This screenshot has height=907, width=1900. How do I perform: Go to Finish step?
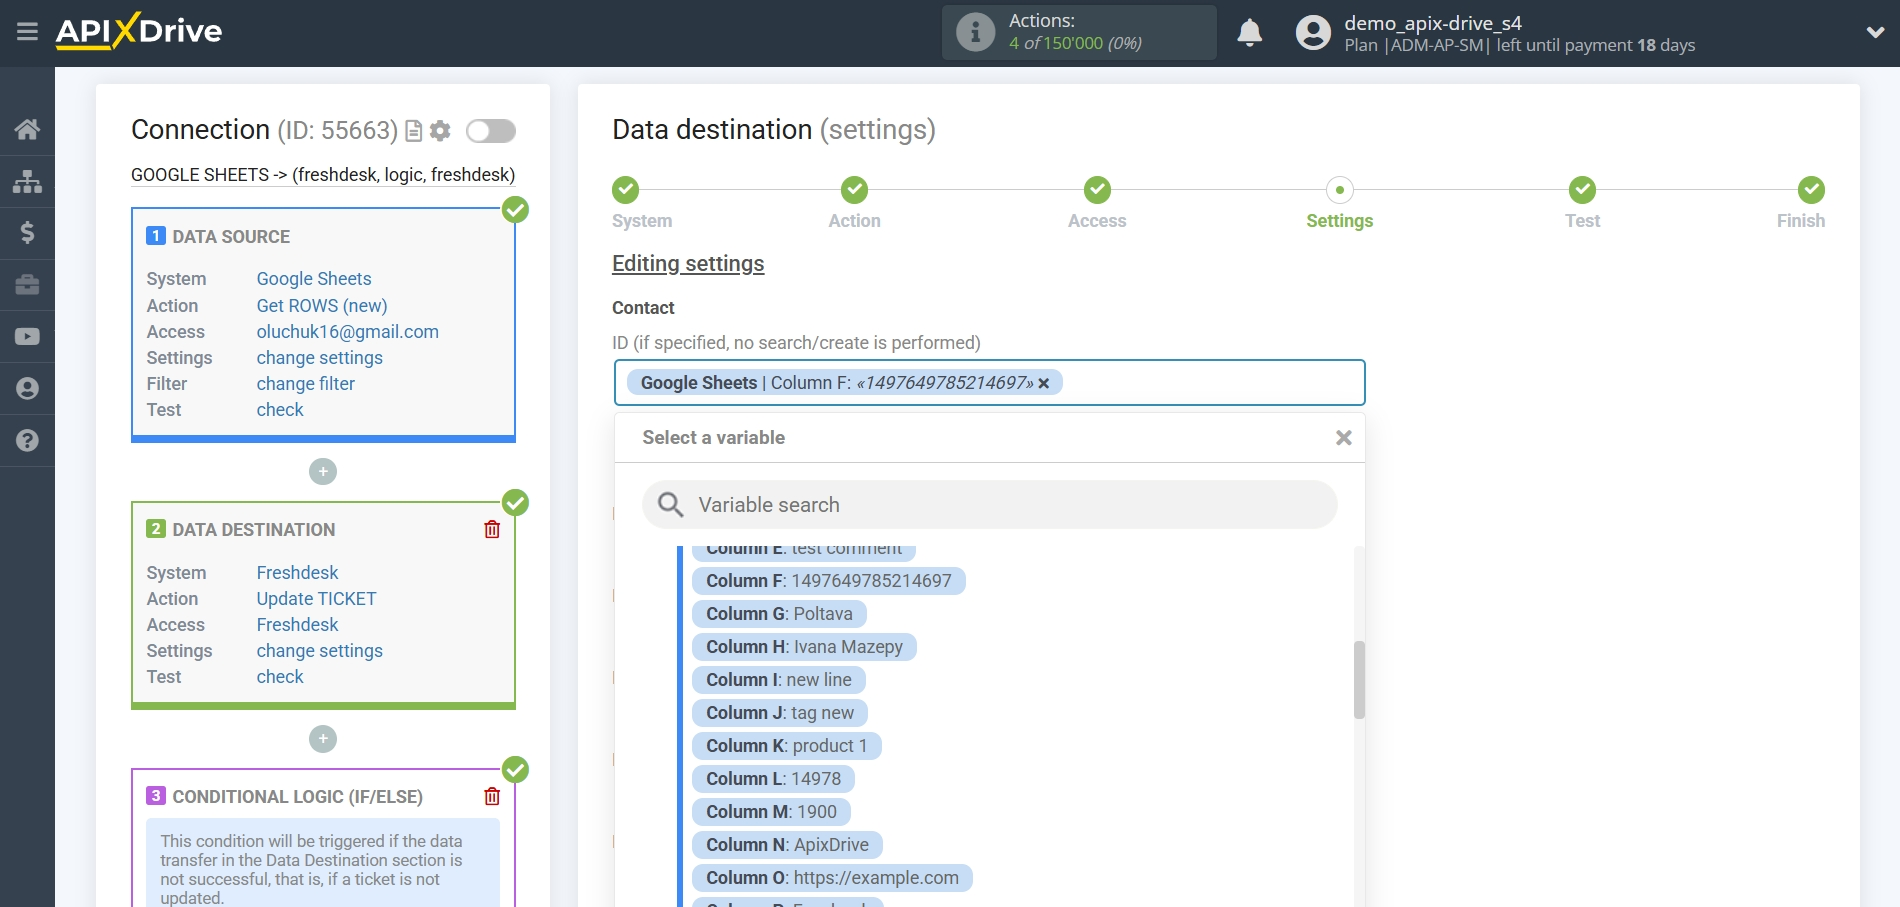1811,189
